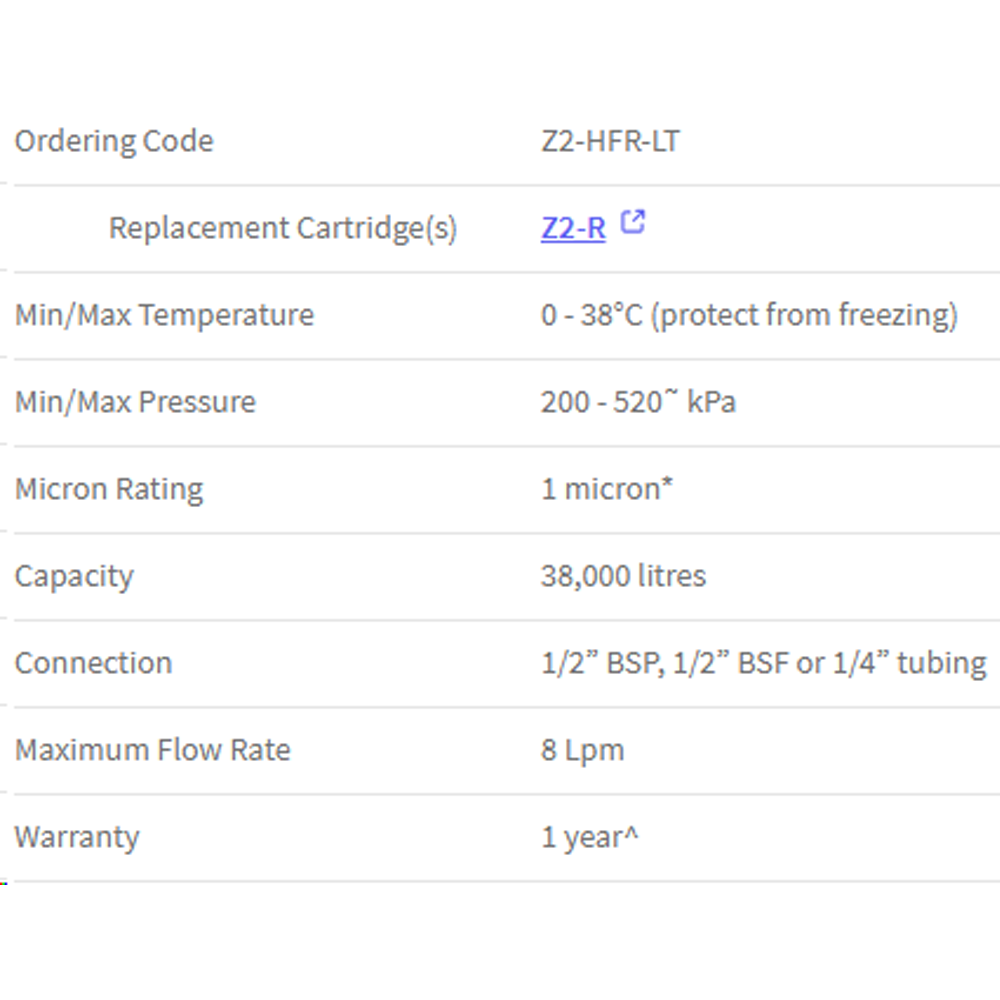The image size is (1000, 1000).
Task: Click the Min/Max Temperature label
Action: point(165,315)
